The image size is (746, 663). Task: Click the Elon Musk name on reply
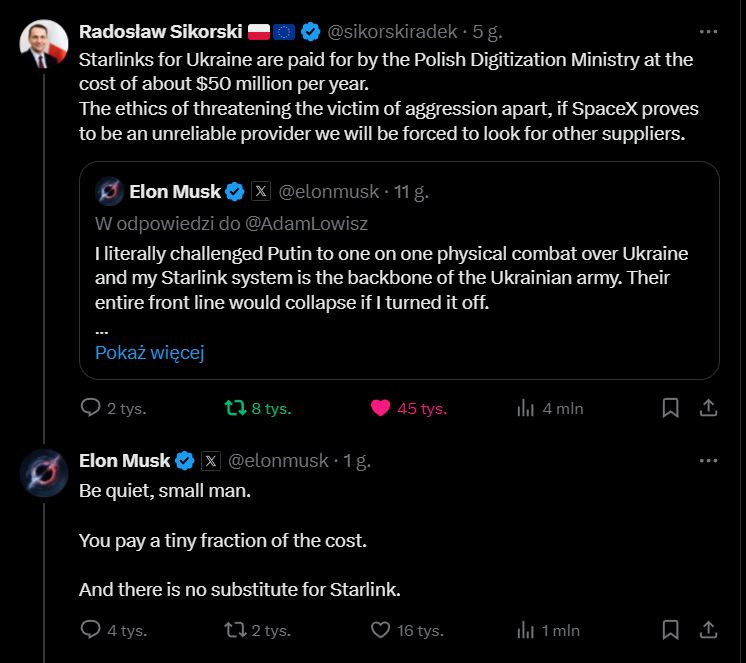coord(125,461)
